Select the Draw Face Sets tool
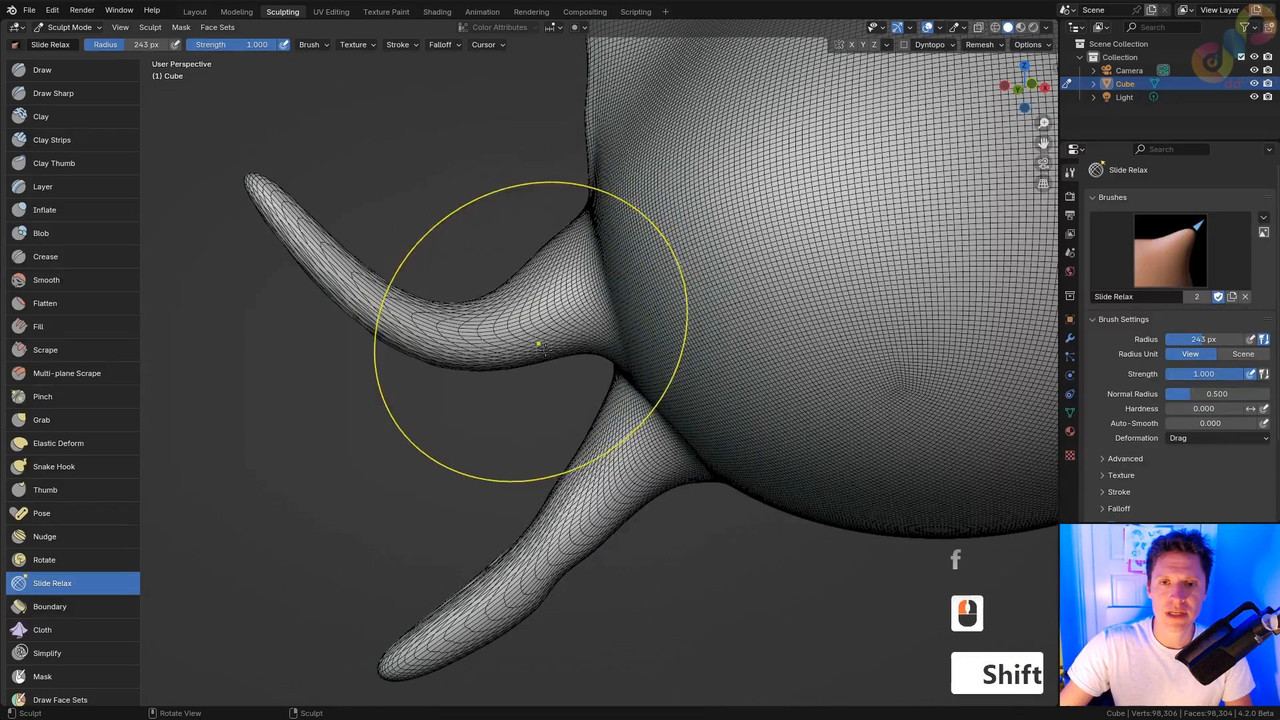Screen dimensions: 1280x720 pyautogui.click(x=72, y=700)
